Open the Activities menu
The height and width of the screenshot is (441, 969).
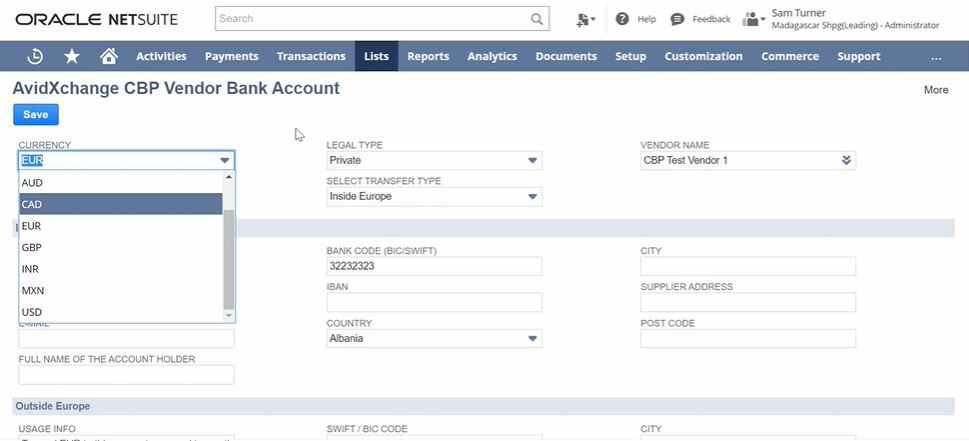161,56
